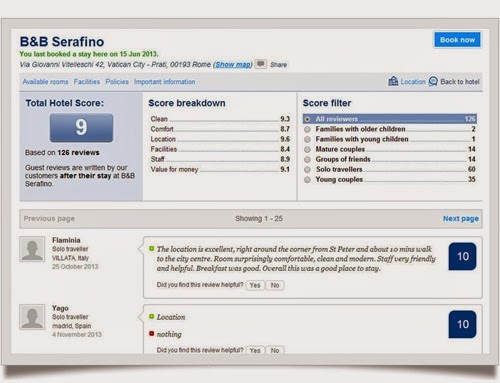Mark Flaminia's review not helpful with No

(x=275, y=285)
